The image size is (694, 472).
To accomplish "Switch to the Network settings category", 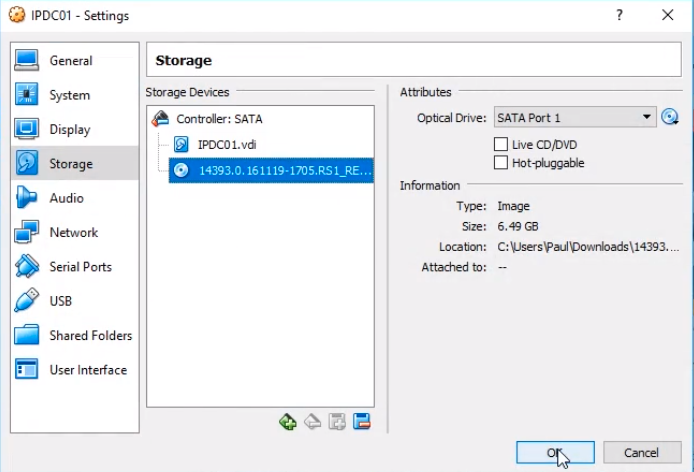I will 73,233.
